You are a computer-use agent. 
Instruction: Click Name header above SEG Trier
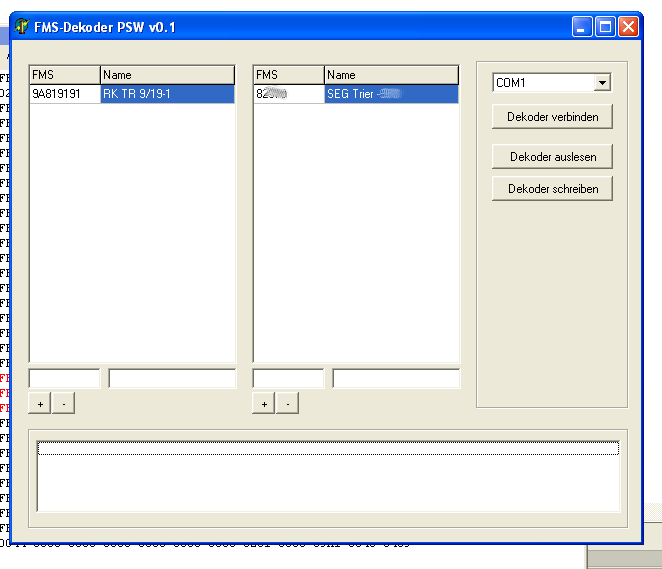391,75
